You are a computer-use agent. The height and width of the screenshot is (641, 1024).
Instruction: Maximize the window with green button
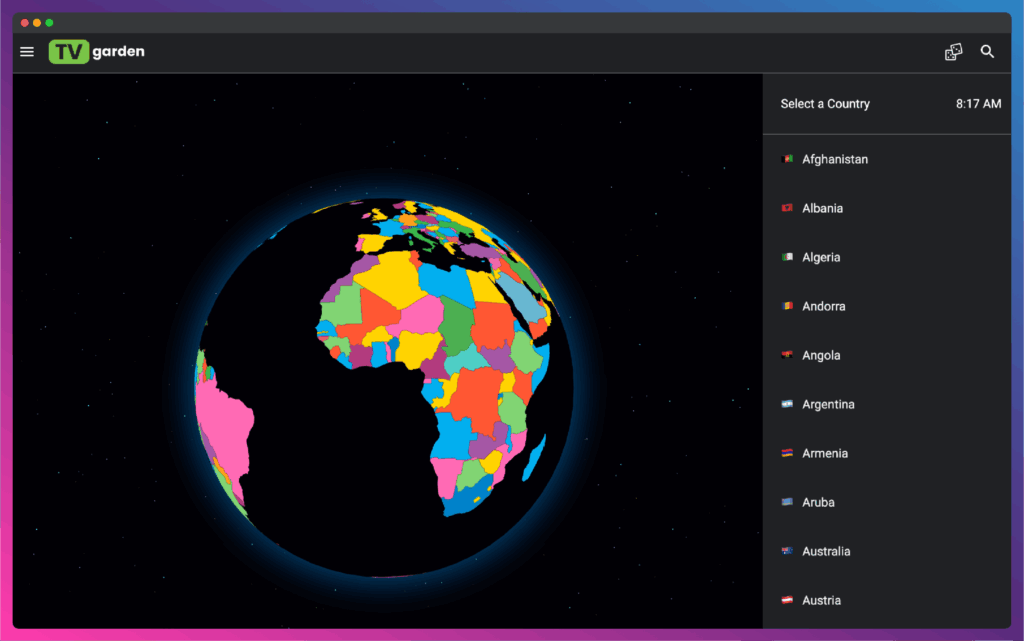coord(49,23)
